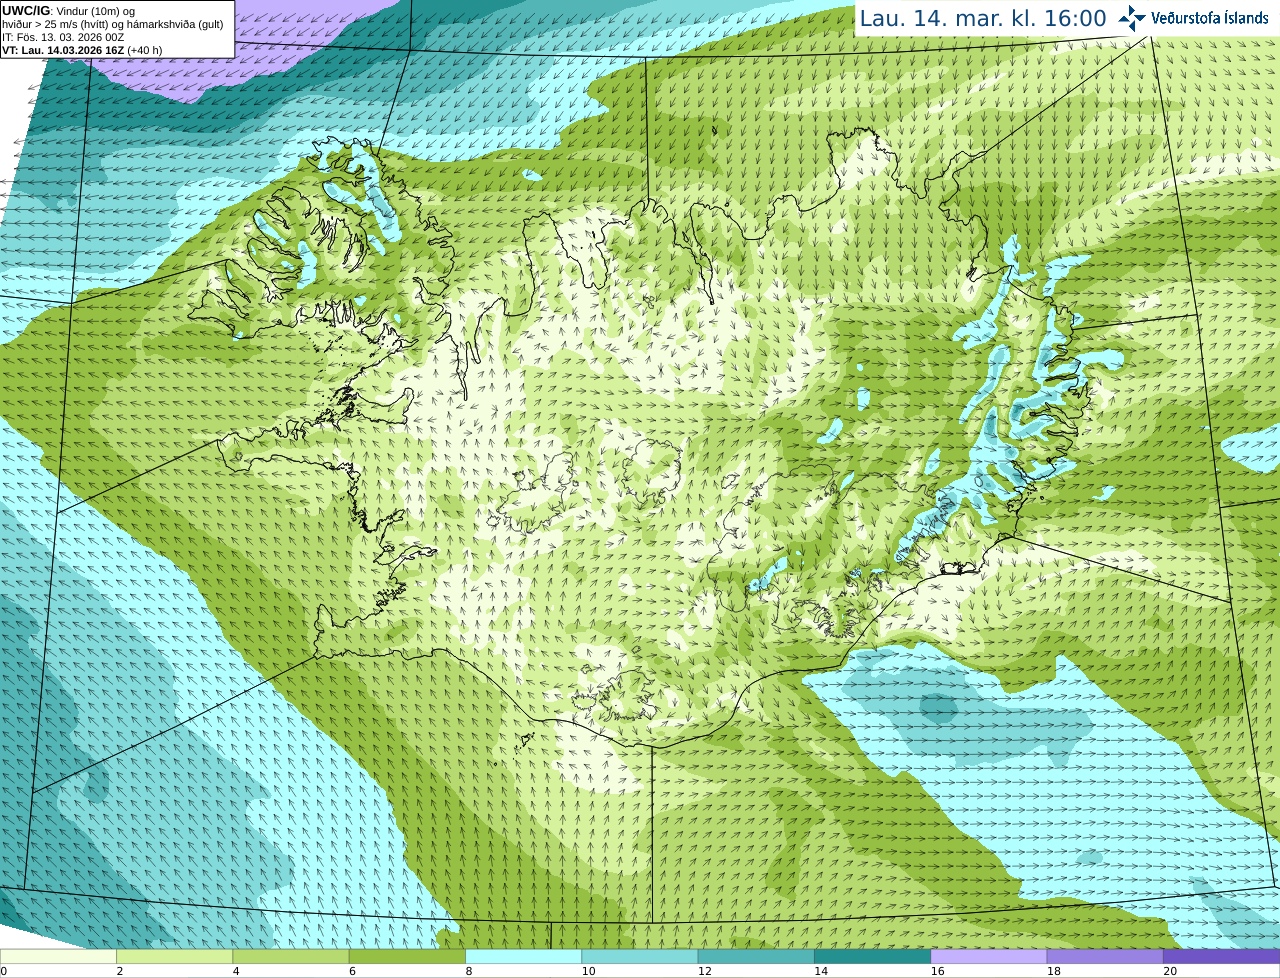This screenshot has width=1280, height=978.
Task: Click the '8' label on the wind scale
Action: coord(469,971)
